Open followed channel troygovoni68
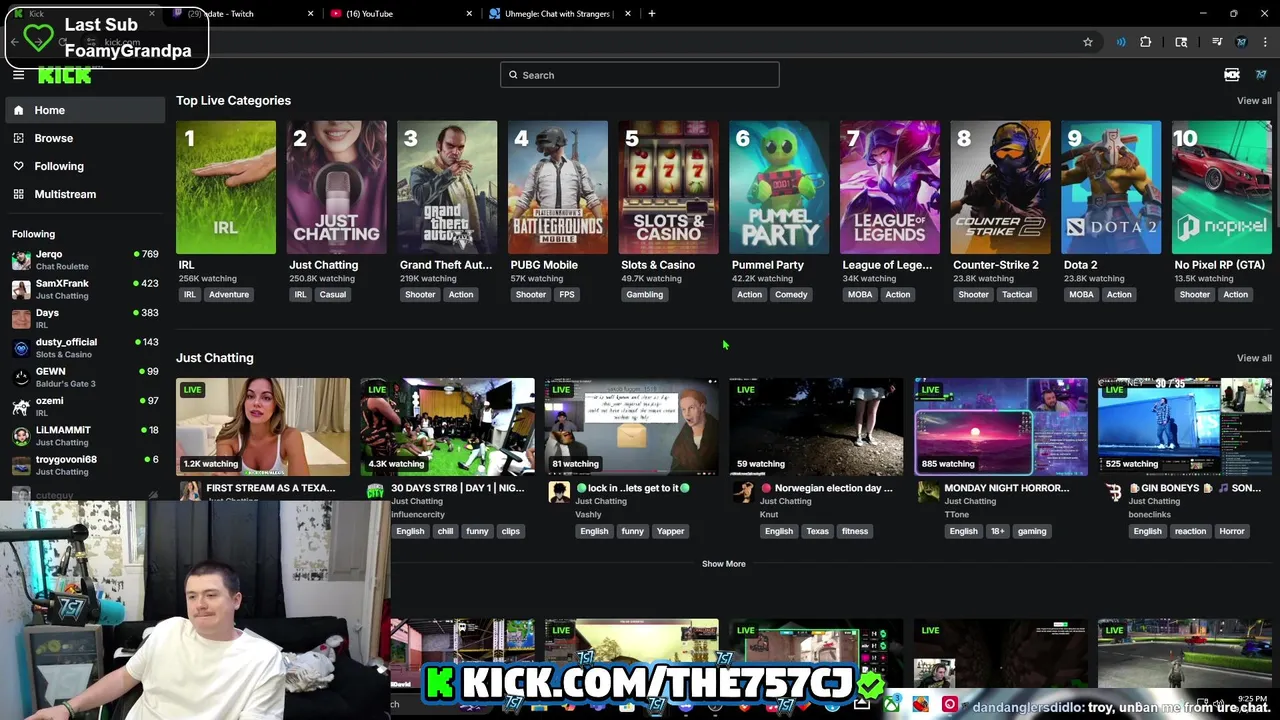This screenshot has height=720, width=1280. pos(85,464)
